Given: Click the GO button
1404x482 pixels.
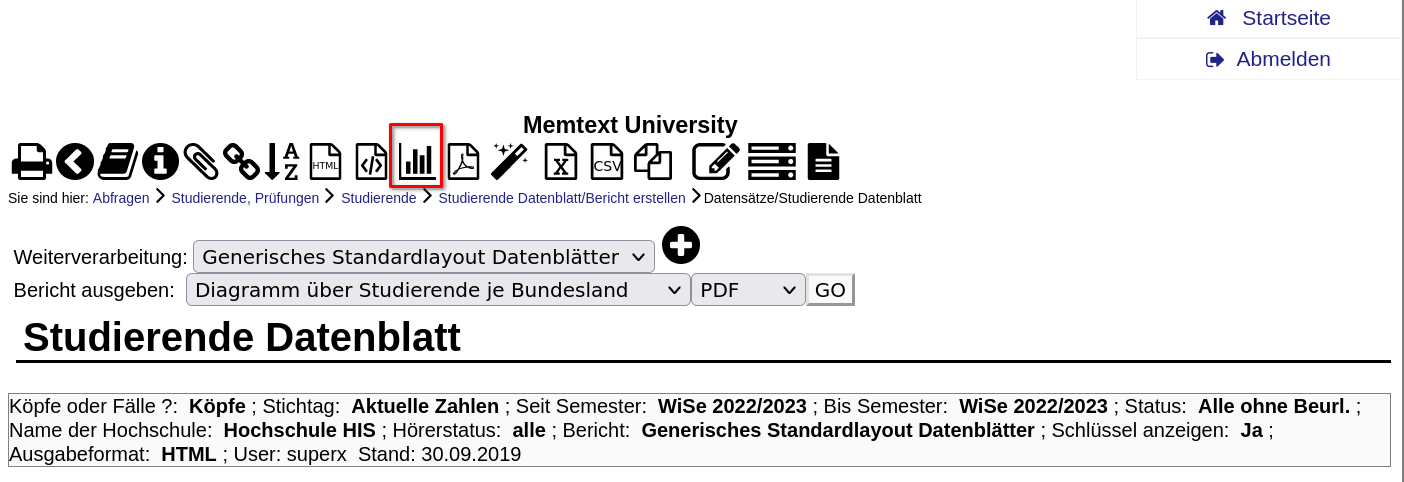Looking at the screenshot, I should point(830,290).
